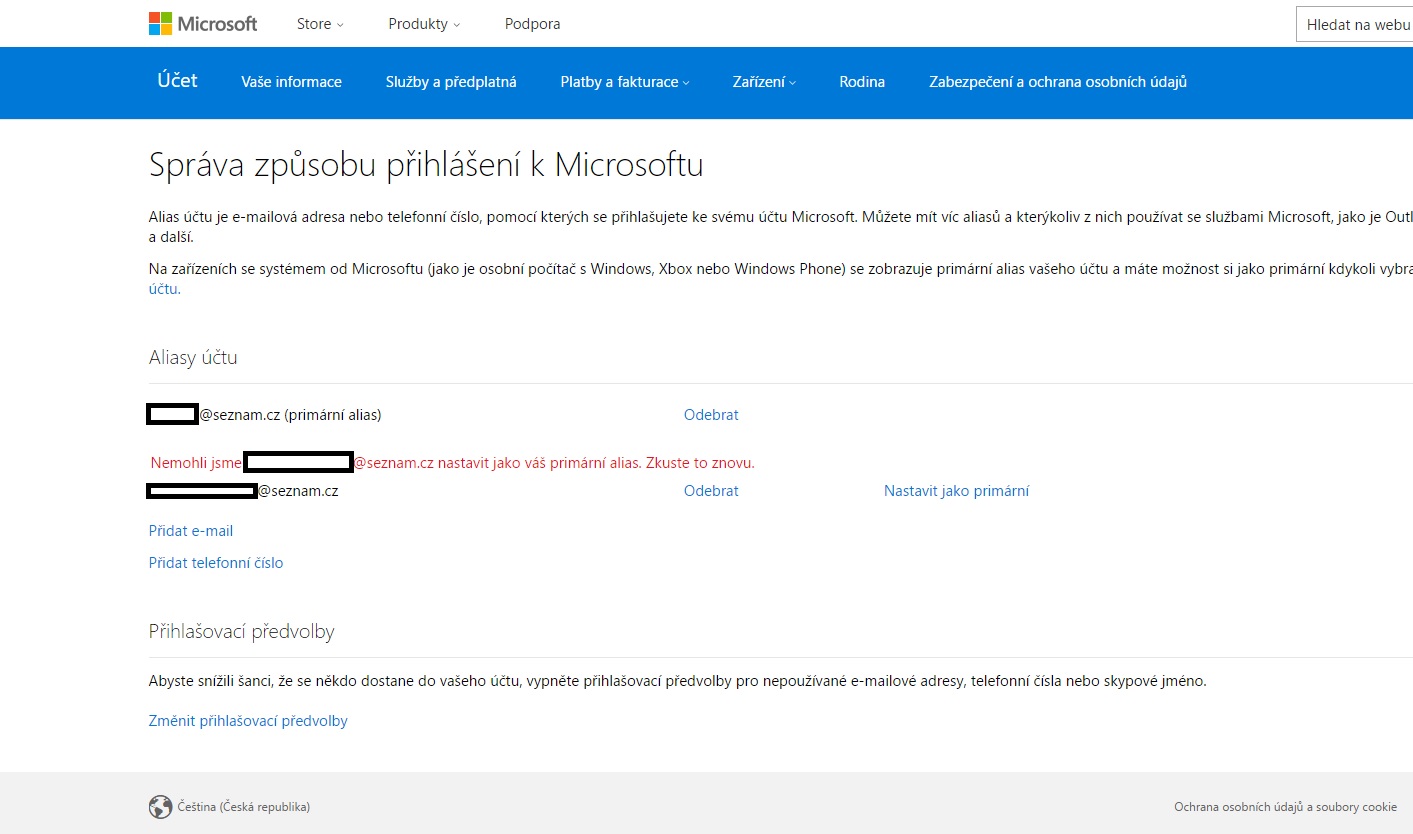
Task: Select Zabezpečení a ochrana osobních údajů
Action: [x=1057, y=82]
